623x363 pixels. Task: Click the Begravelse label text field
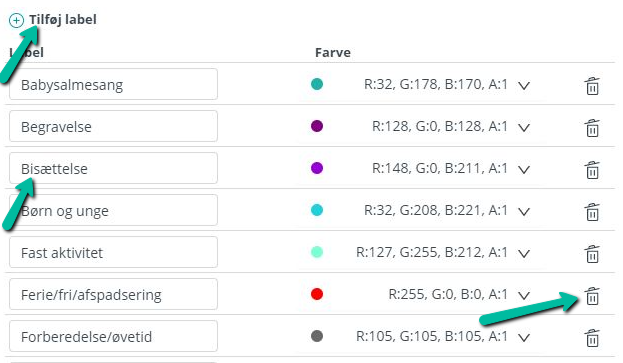pyautogui.click(x=113, y=126)
